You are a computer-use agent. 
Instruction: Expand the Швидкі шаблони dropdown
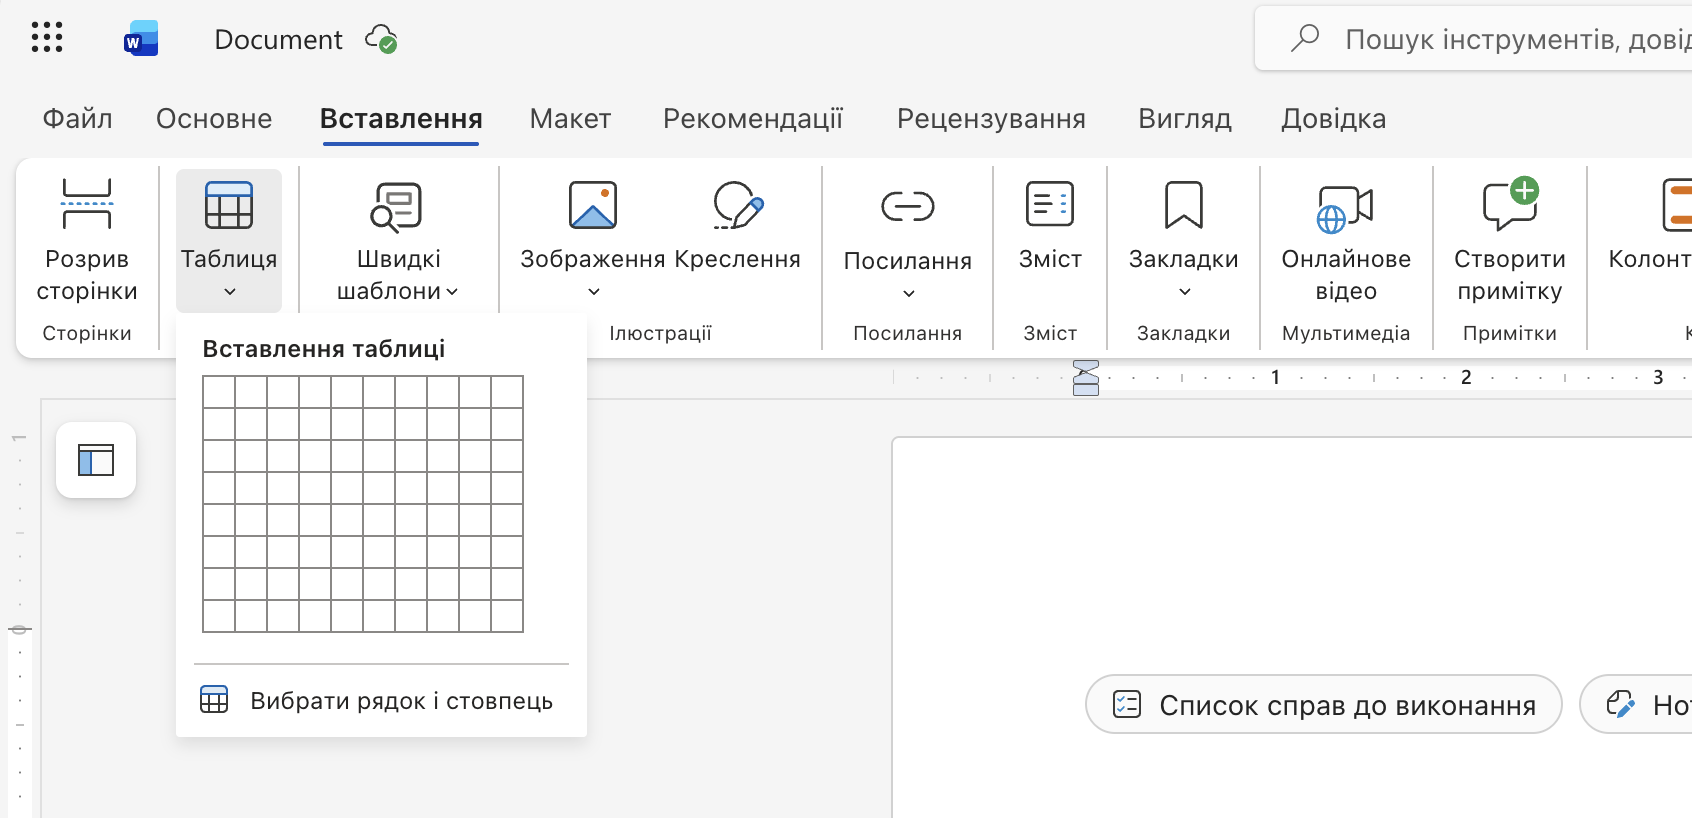coord(398,241)
